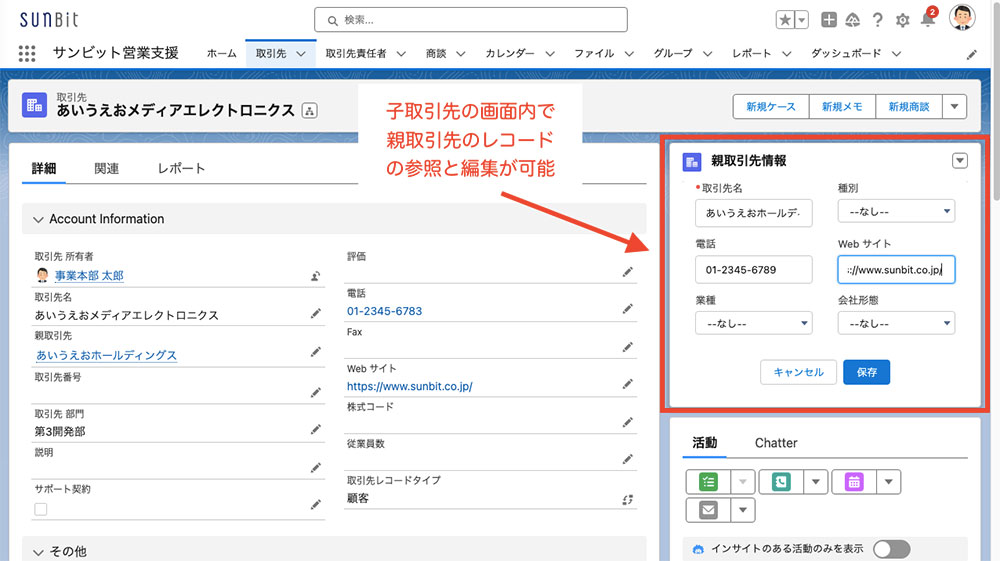Image resolution: width=1000 pixels, height=561 pixels.
Task: Open the record actions dropdown next to 新規商談
Action: pos(955,106)
